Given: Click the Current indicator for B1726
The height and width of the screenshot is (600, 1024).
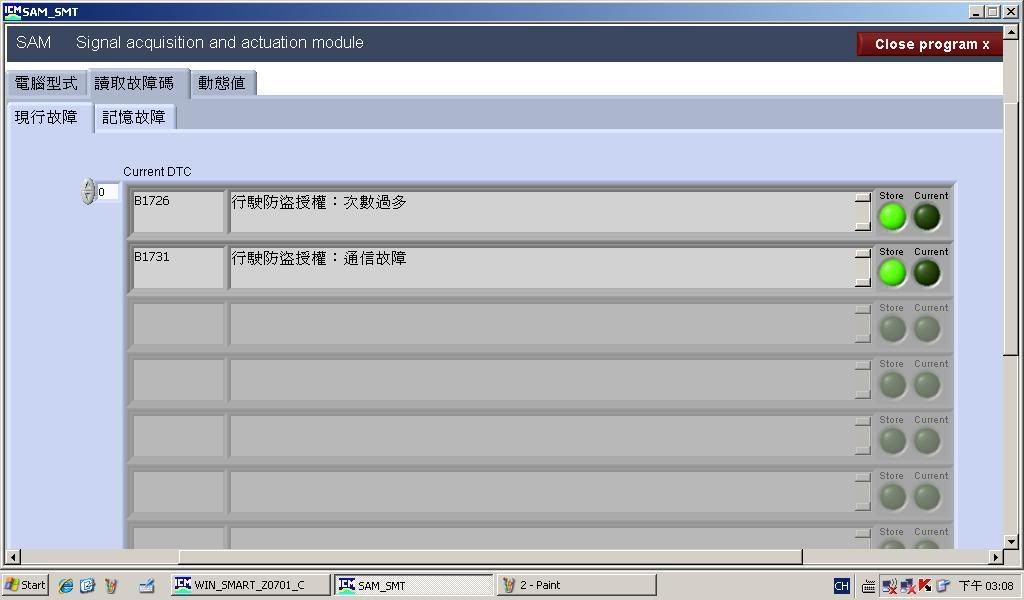Looking at the screenshot, I should (x=927, y=217).
